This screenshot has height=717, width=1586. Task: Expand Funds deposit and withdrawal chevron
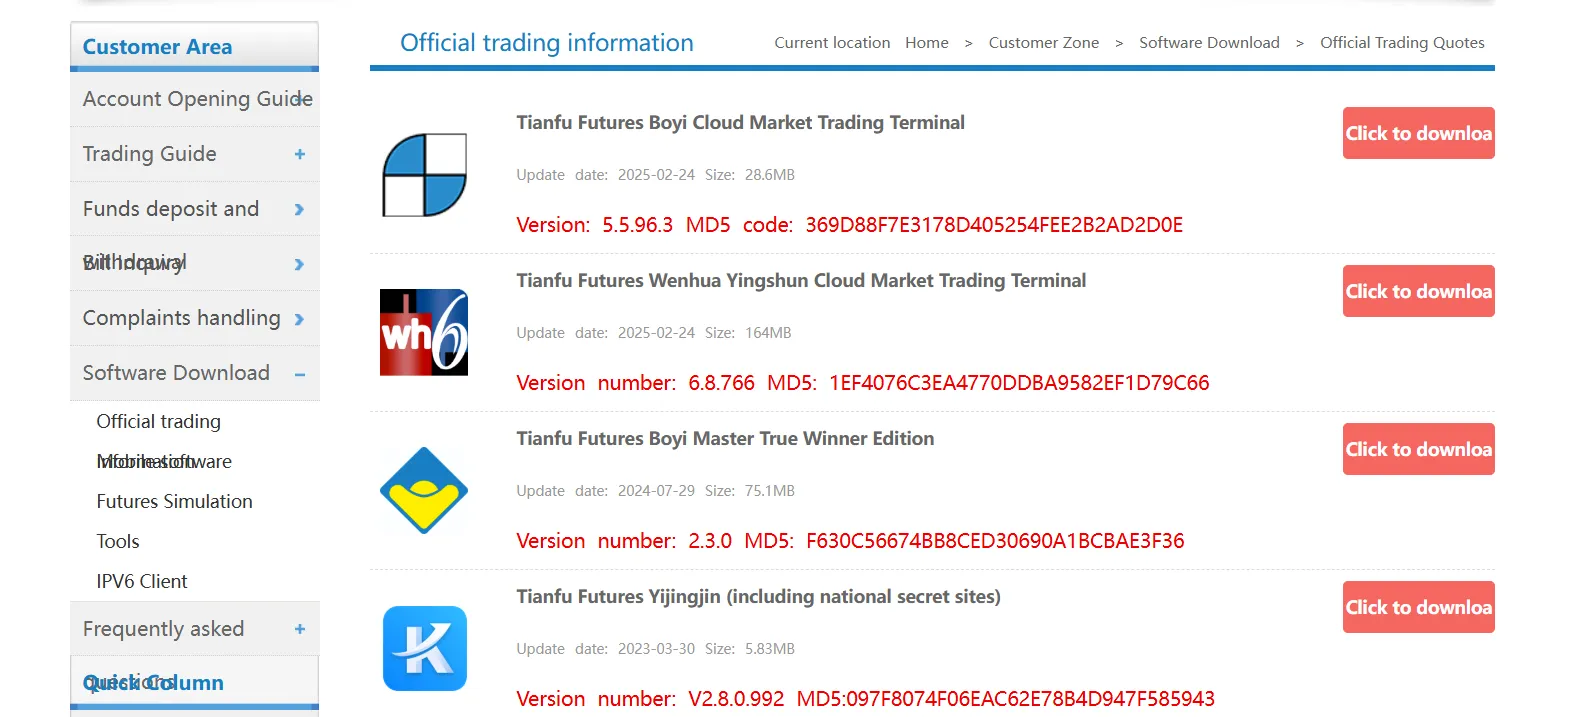click(x=299, y=209)
